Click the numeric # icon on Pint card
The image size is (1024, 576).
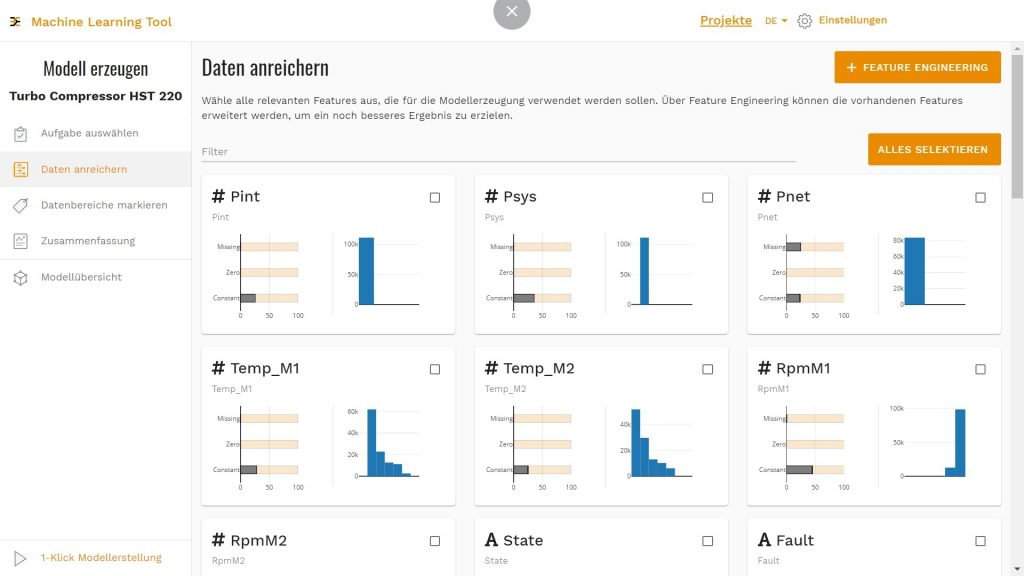tap(218, 196)
